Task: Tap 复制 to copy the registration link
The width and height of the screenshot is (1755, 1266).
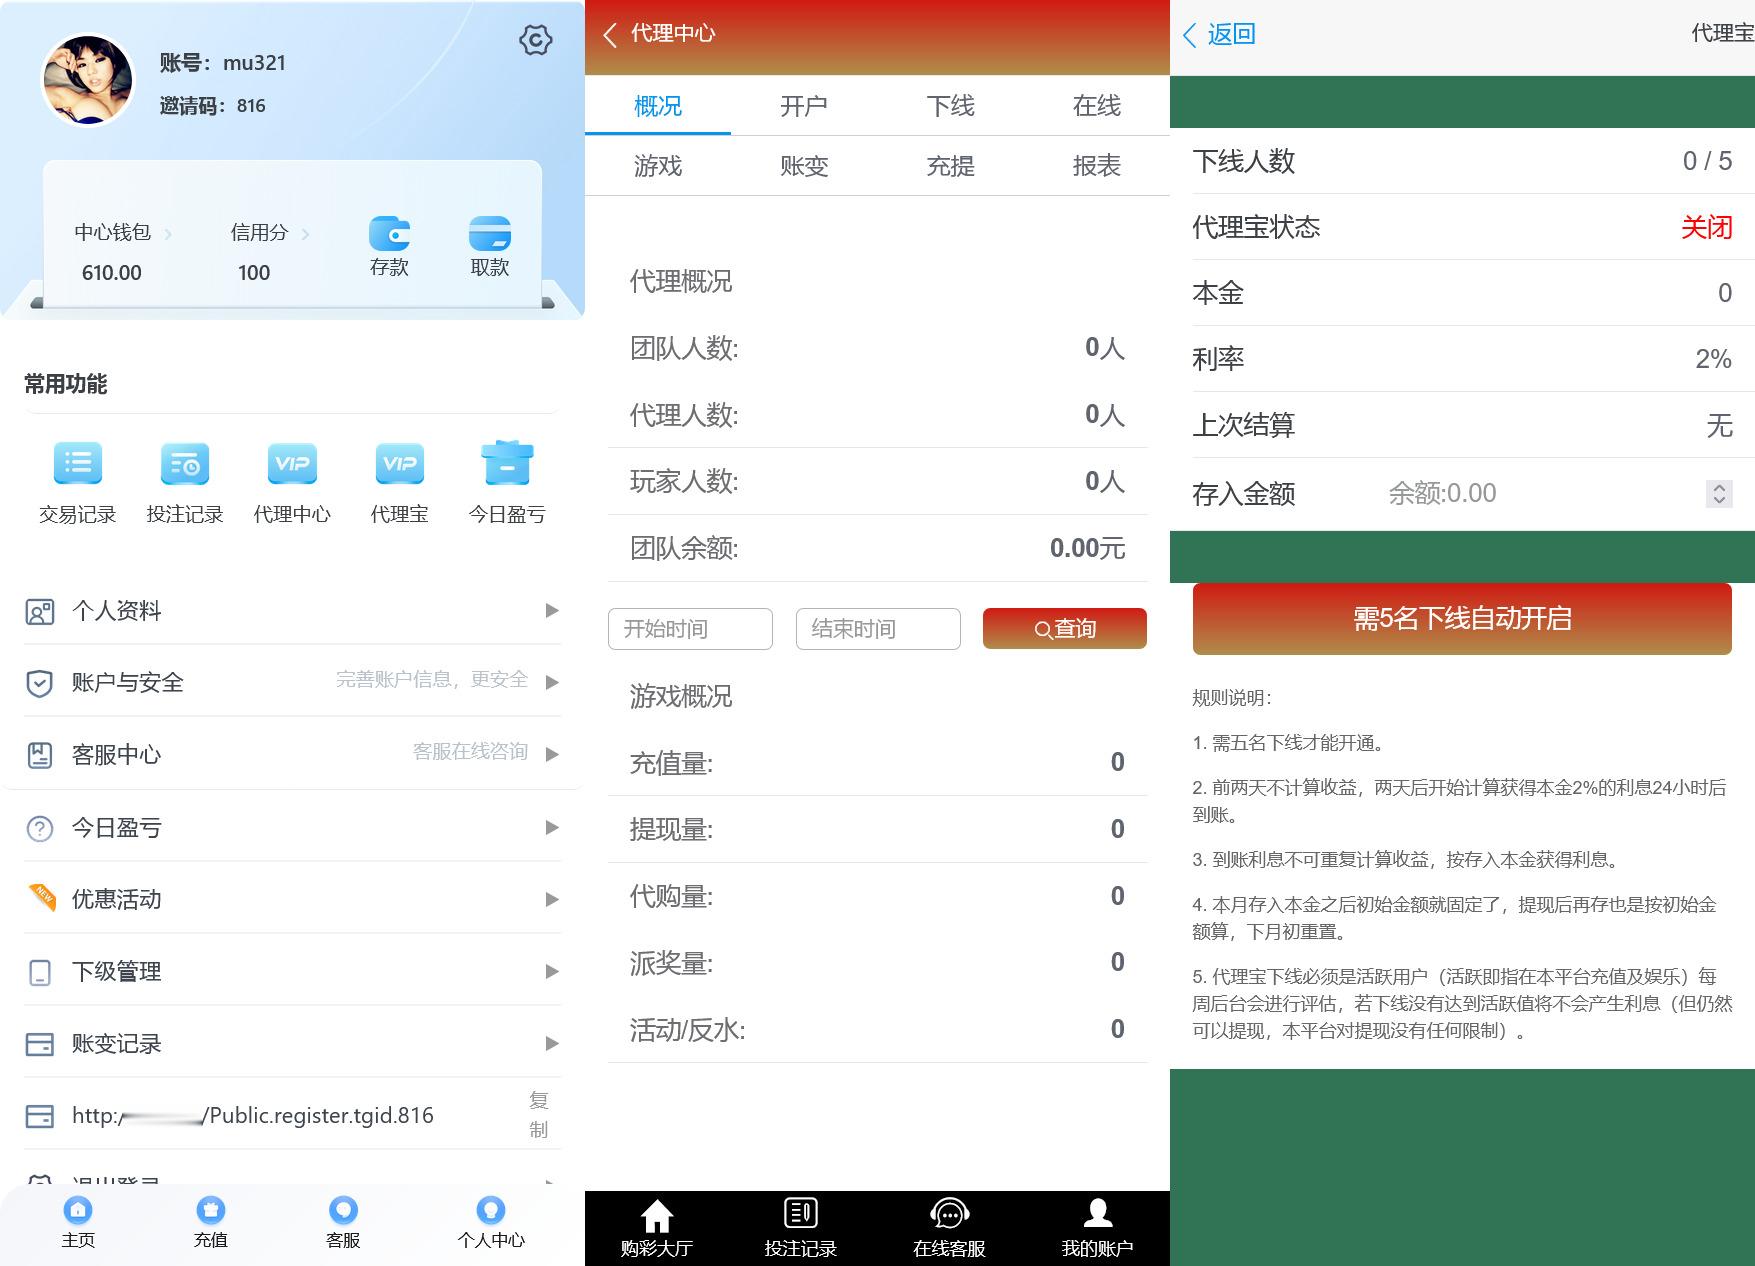Action: [x=539, y=1113]
